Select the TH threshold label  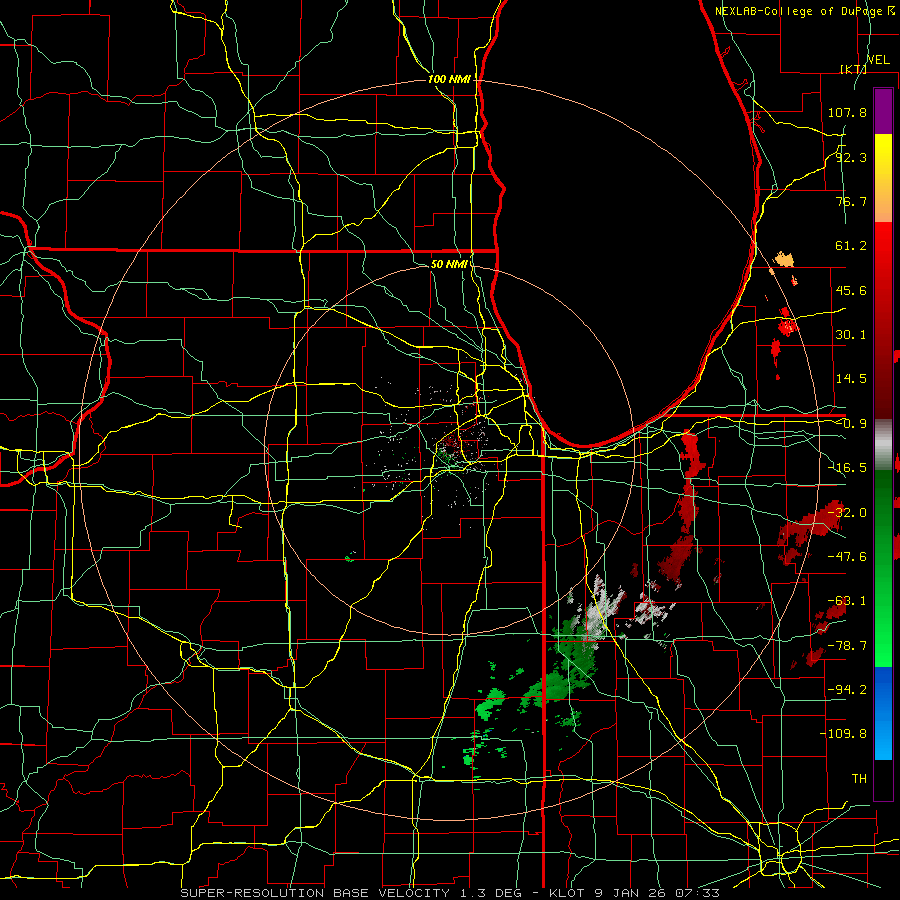pyautogui.click(x=859, y=779)
